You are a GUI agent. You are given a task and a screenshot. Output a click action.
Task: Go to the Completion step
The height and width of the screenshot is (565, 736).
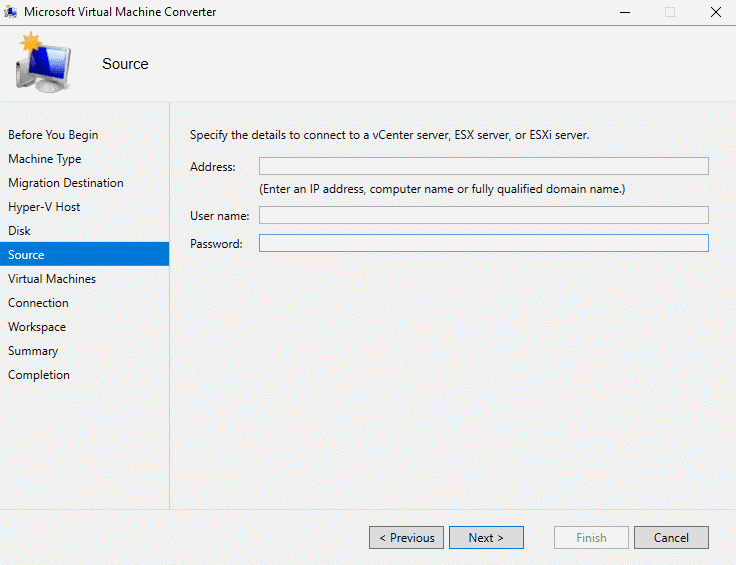coord(39,375)
